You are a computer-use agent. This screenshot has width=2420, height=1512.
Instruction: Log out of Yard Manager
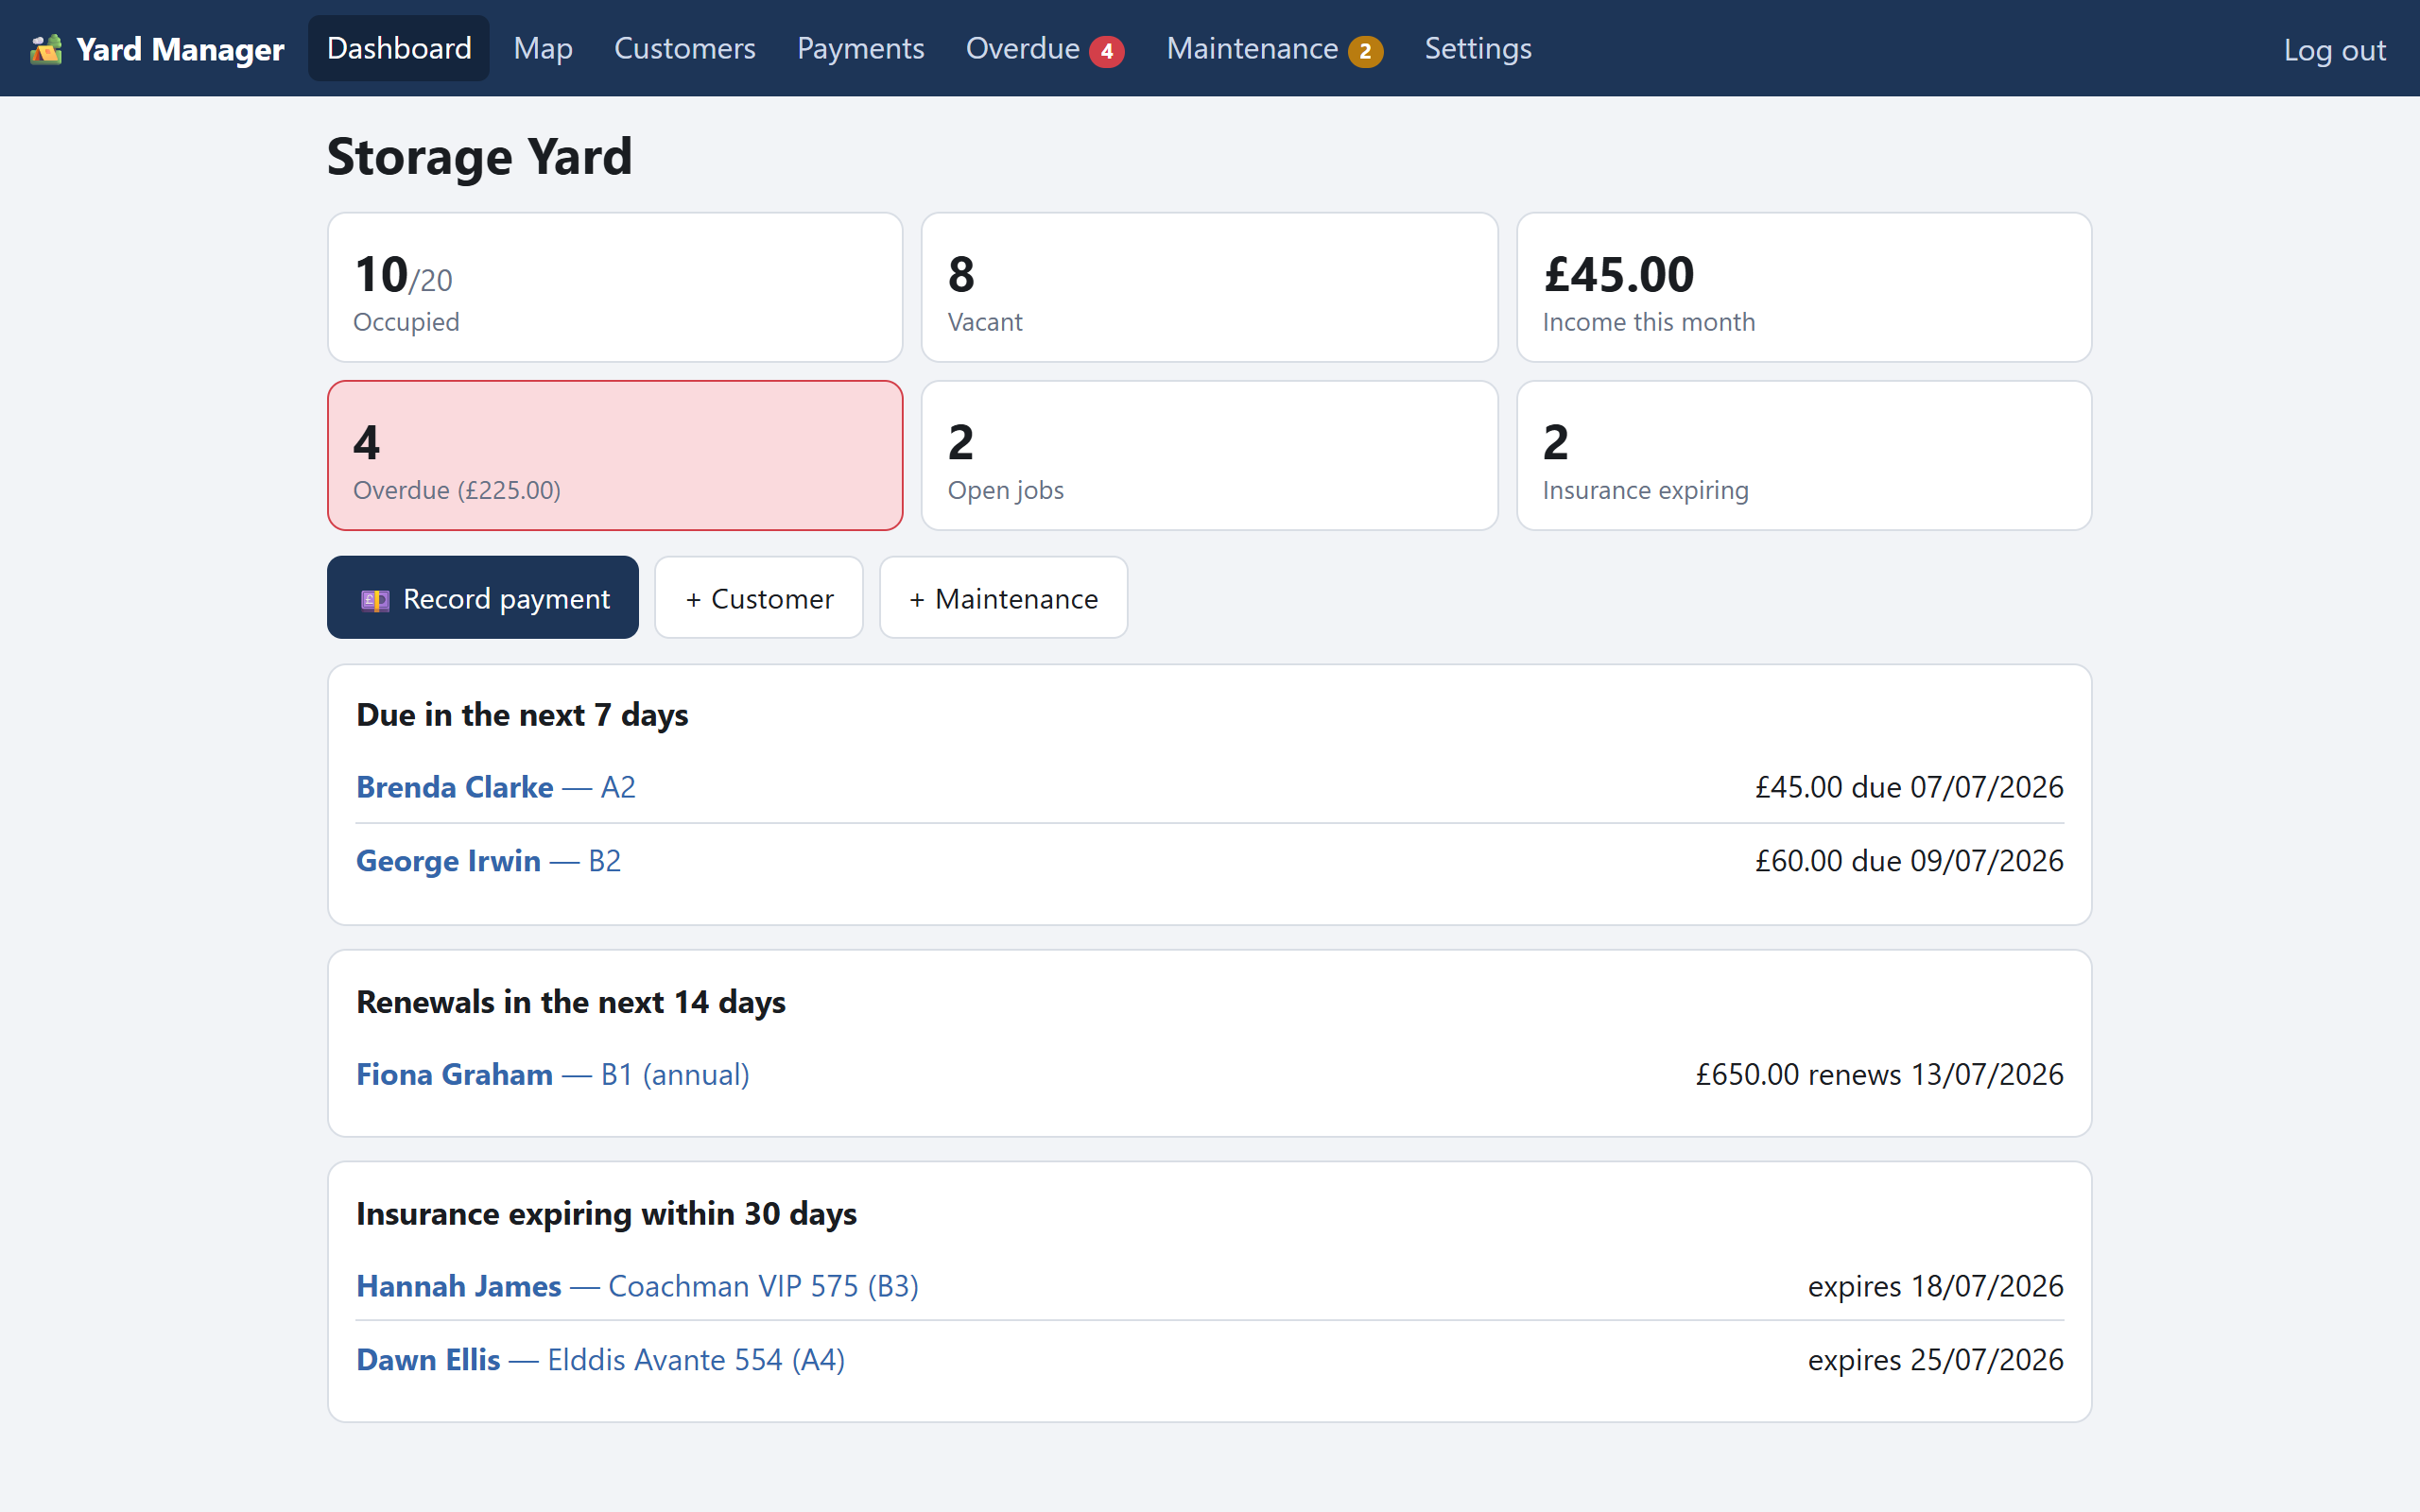2334,50
